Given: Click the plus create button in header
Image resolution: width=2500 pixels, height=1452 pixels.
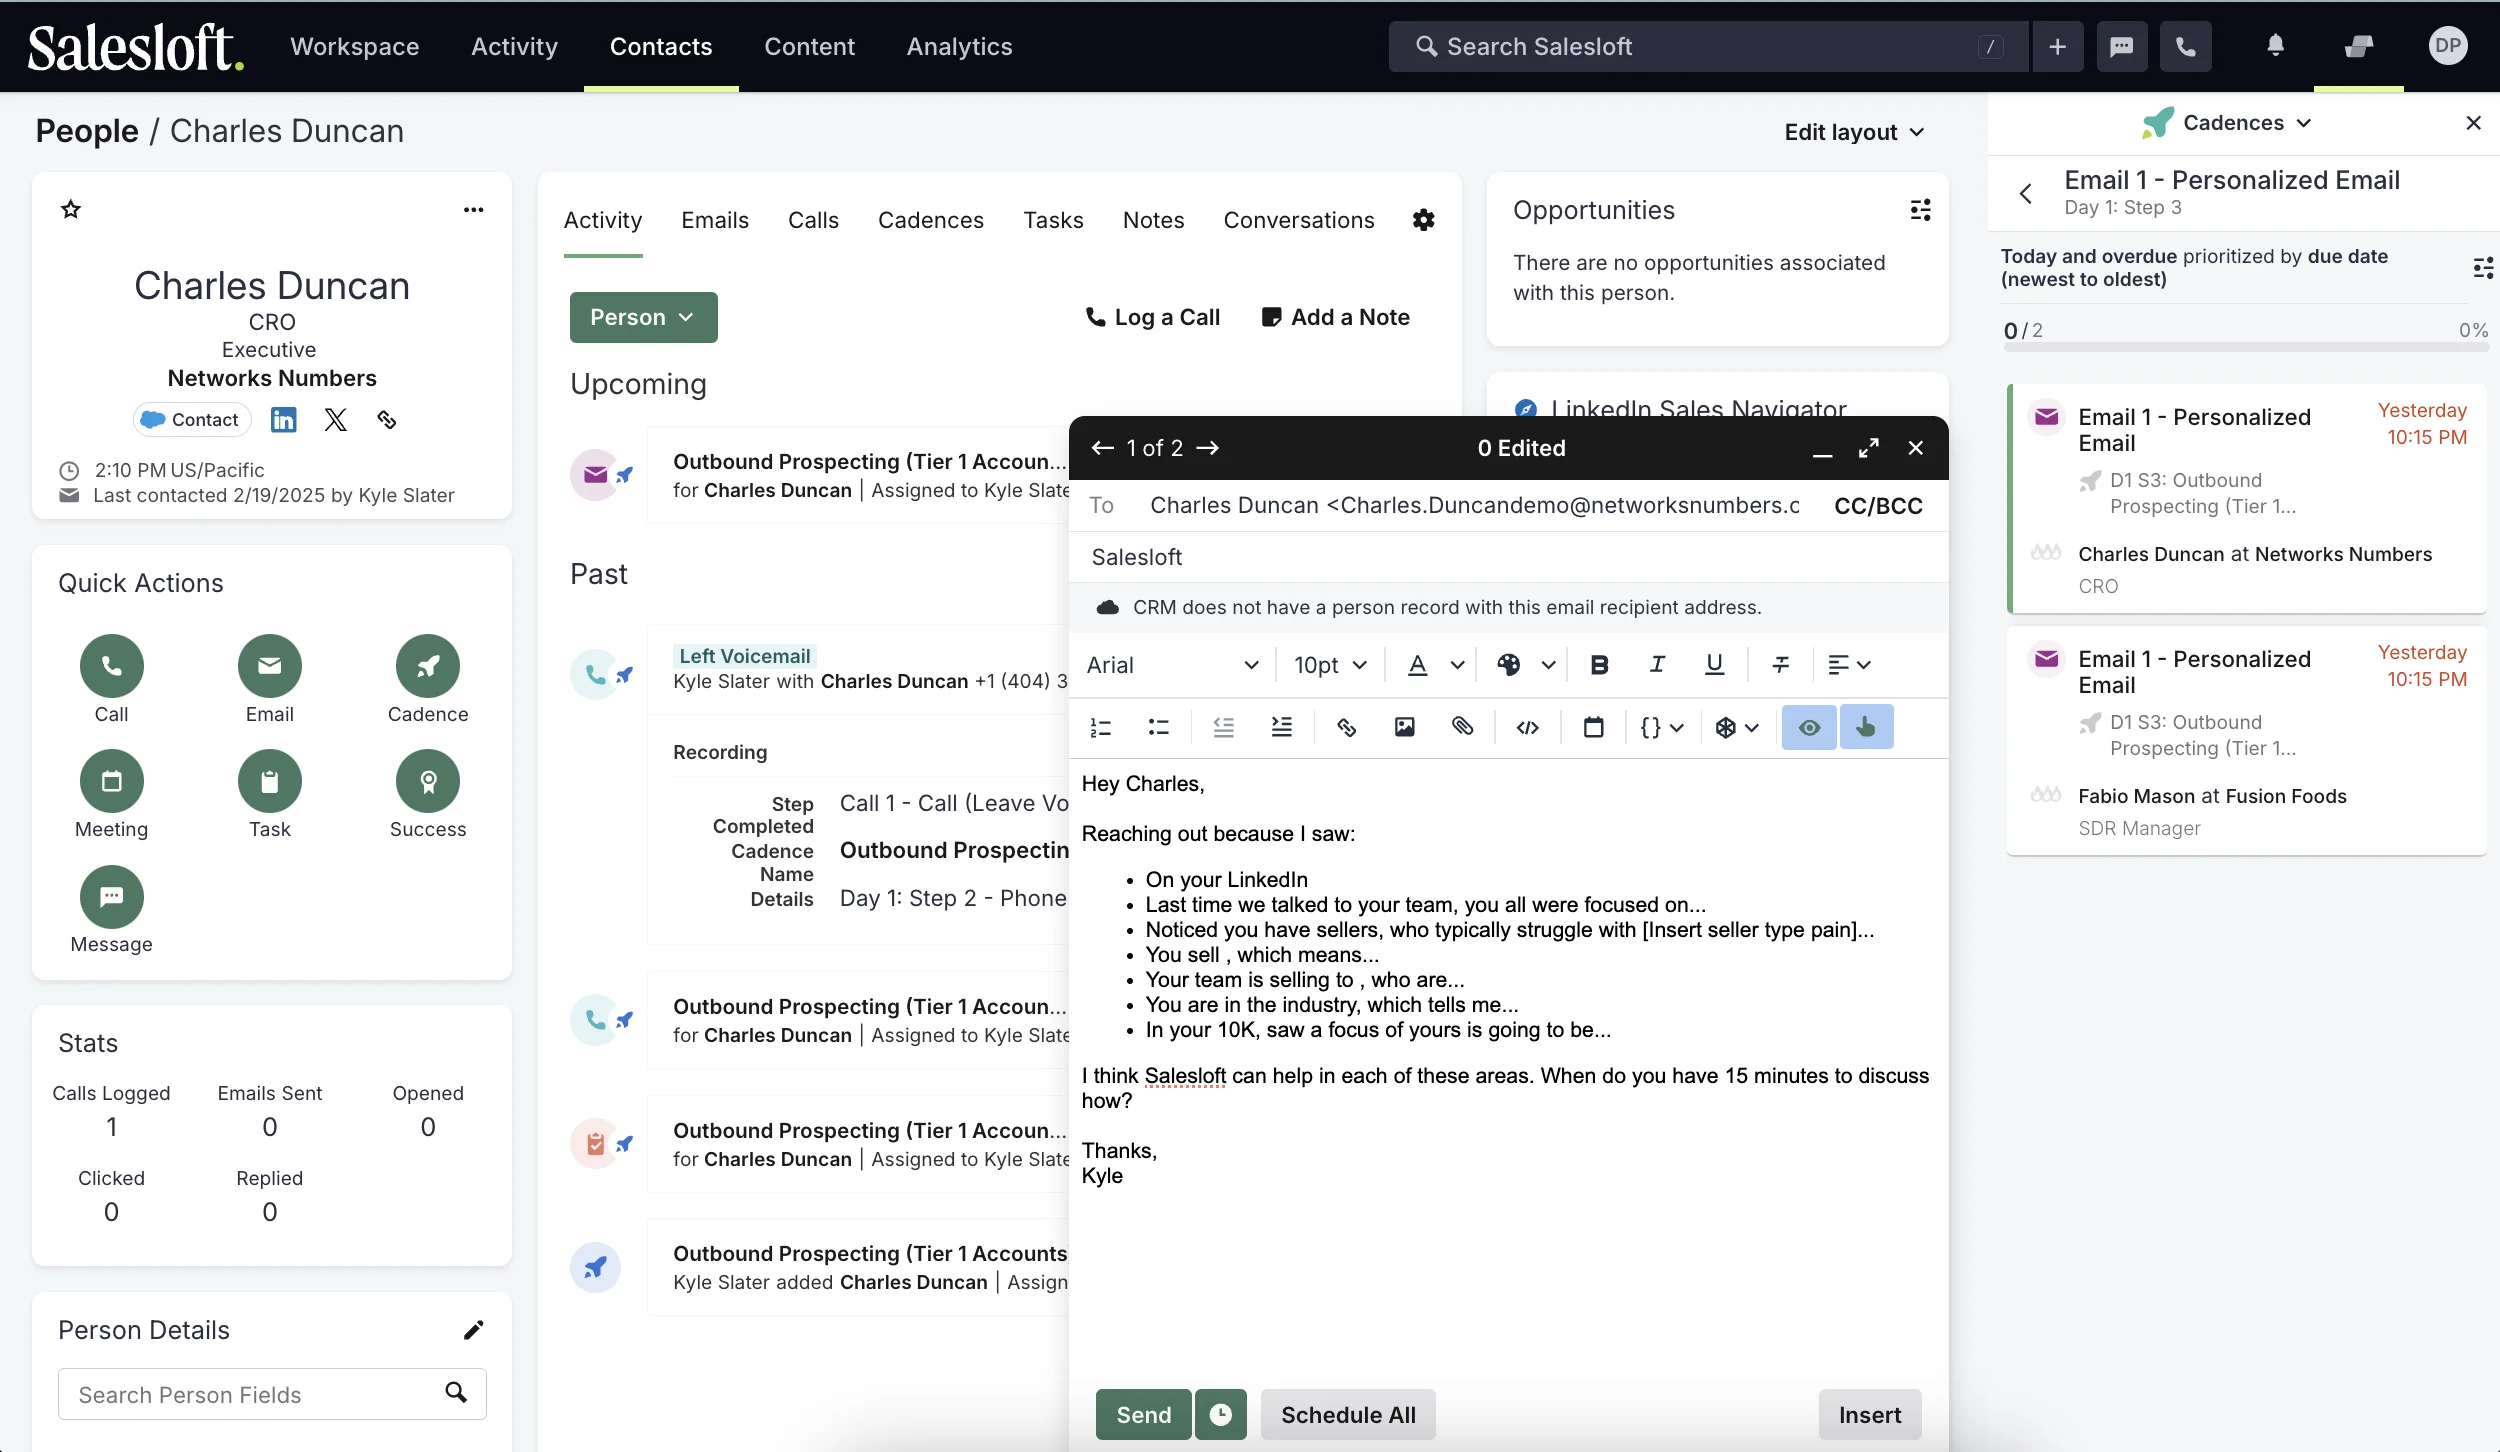Looking at the screenshot, I should click(x=2058, y=46).
